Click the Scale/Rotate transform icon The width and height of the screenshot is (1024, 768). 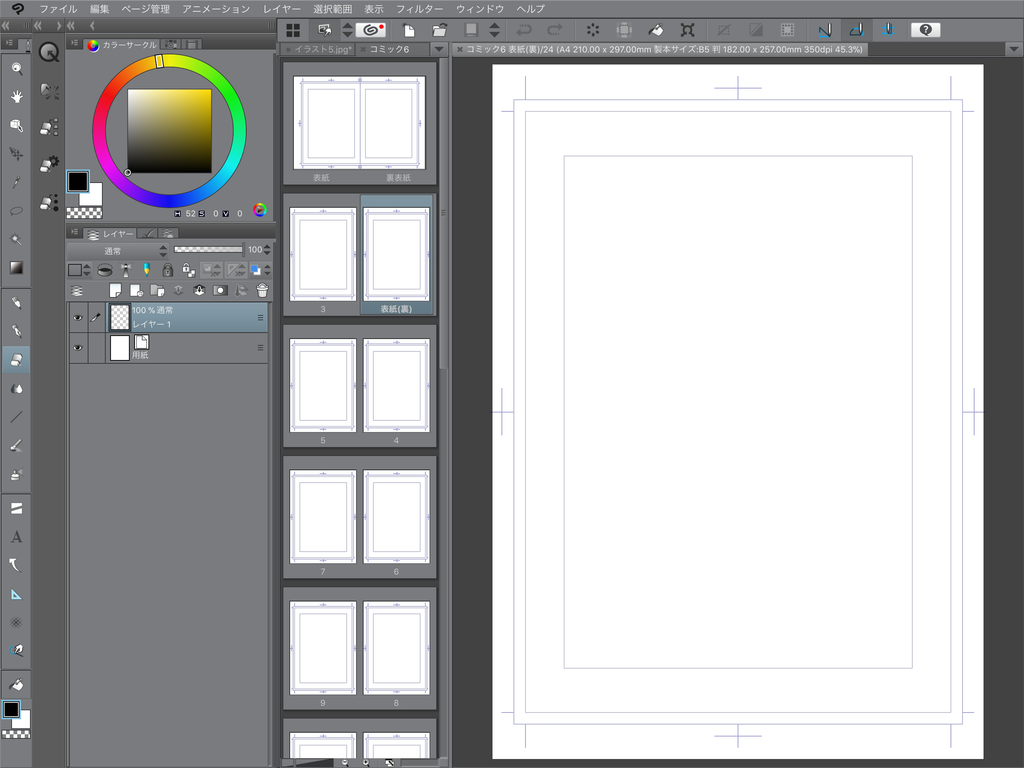(x=687, y=30)
